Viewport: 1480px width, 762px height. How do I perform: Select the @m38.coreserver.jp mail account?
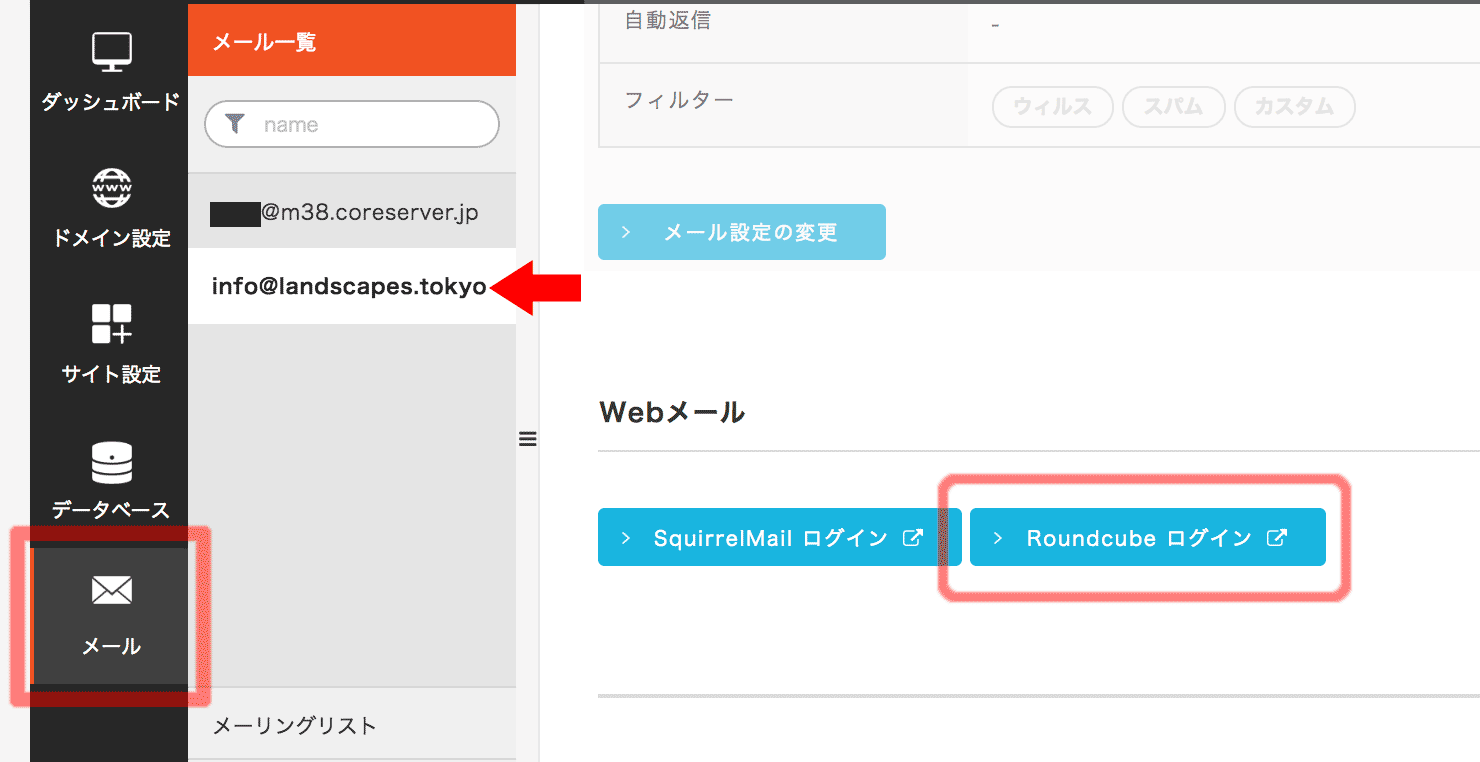tap(352, 212)
